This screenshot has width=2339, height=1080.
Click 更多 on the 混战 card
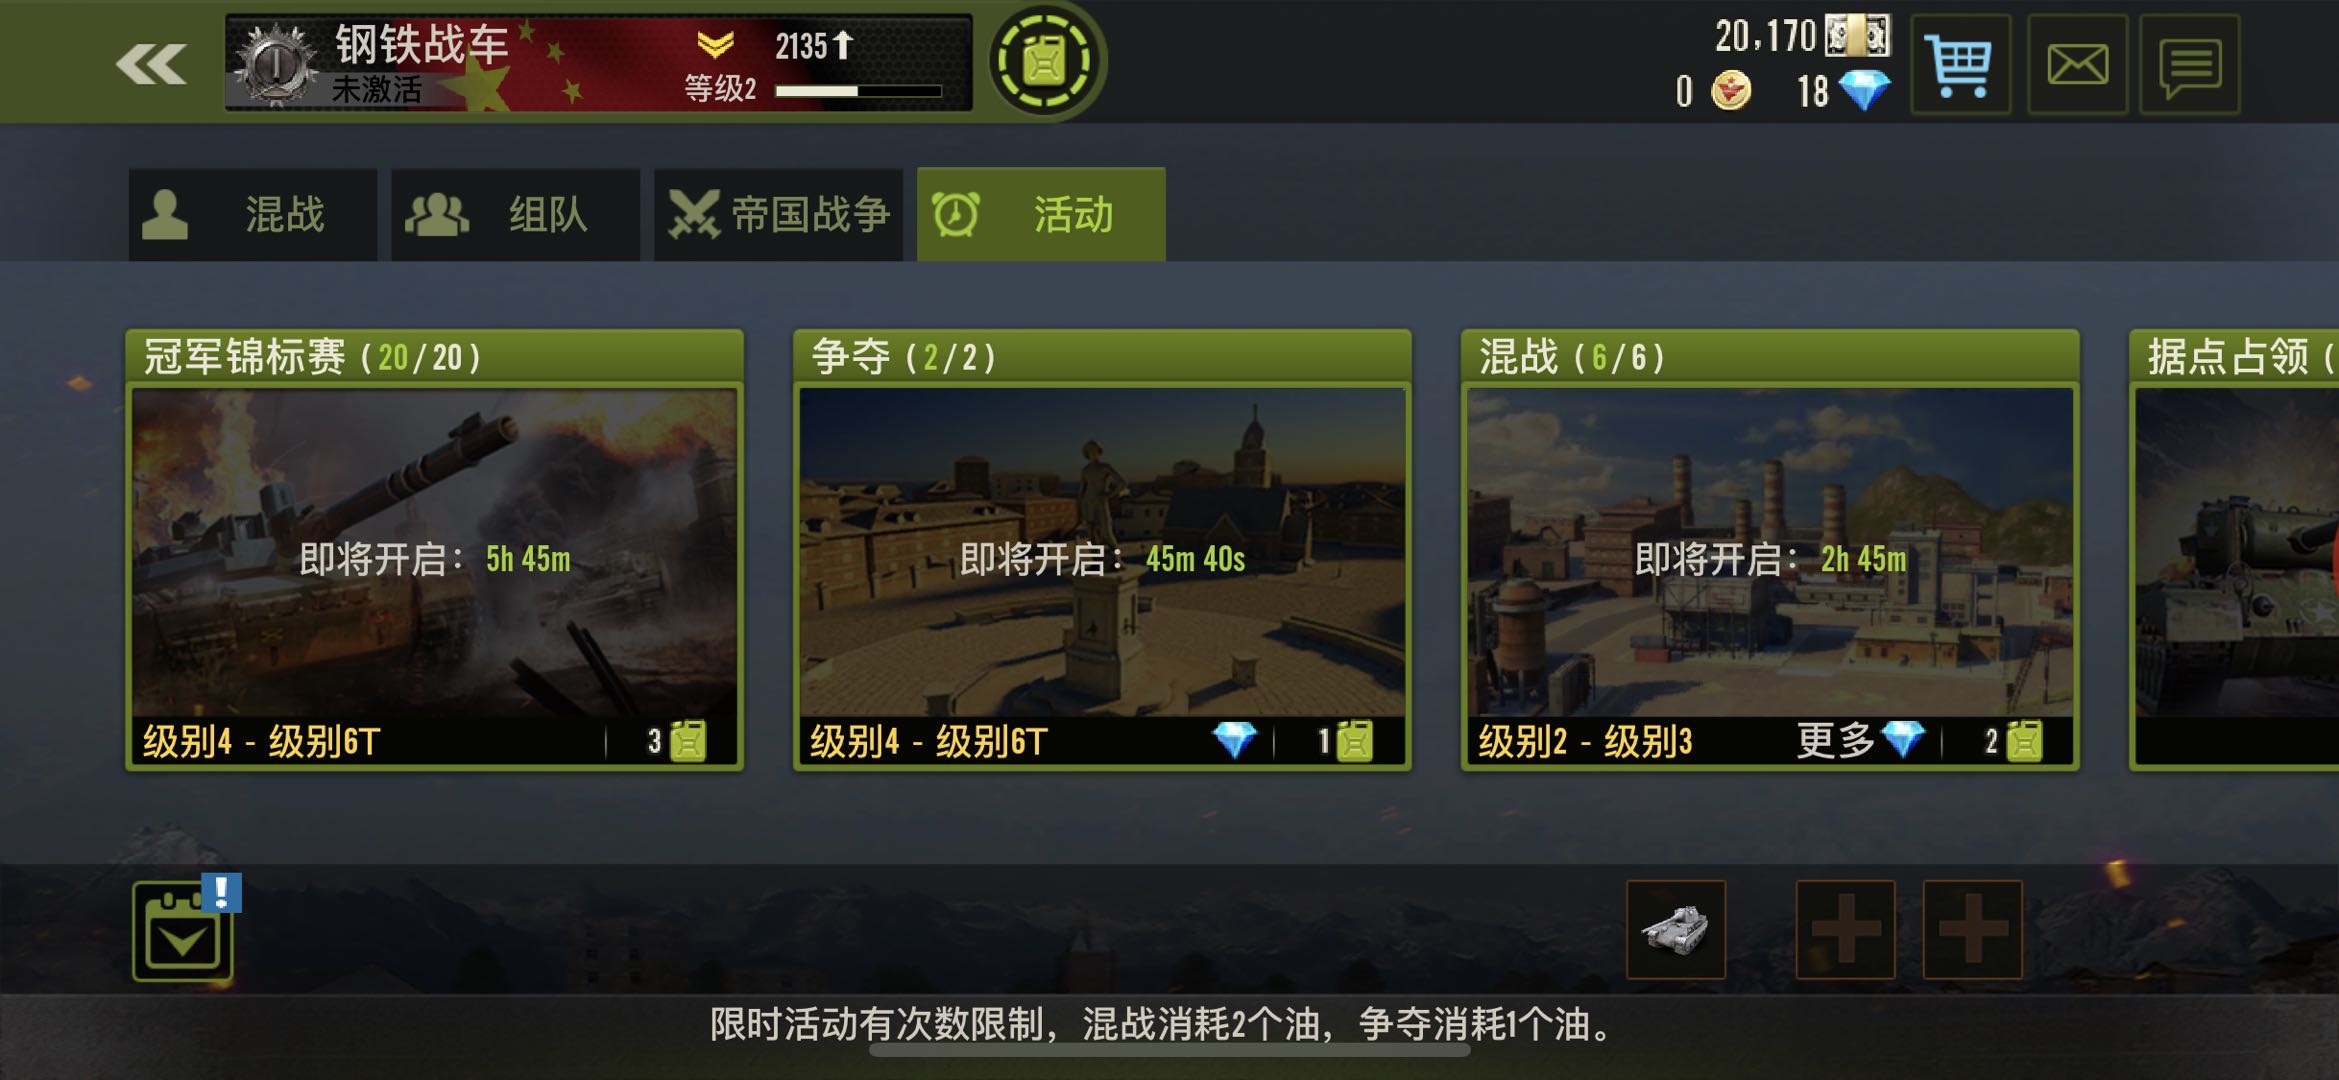point(1835,741)
